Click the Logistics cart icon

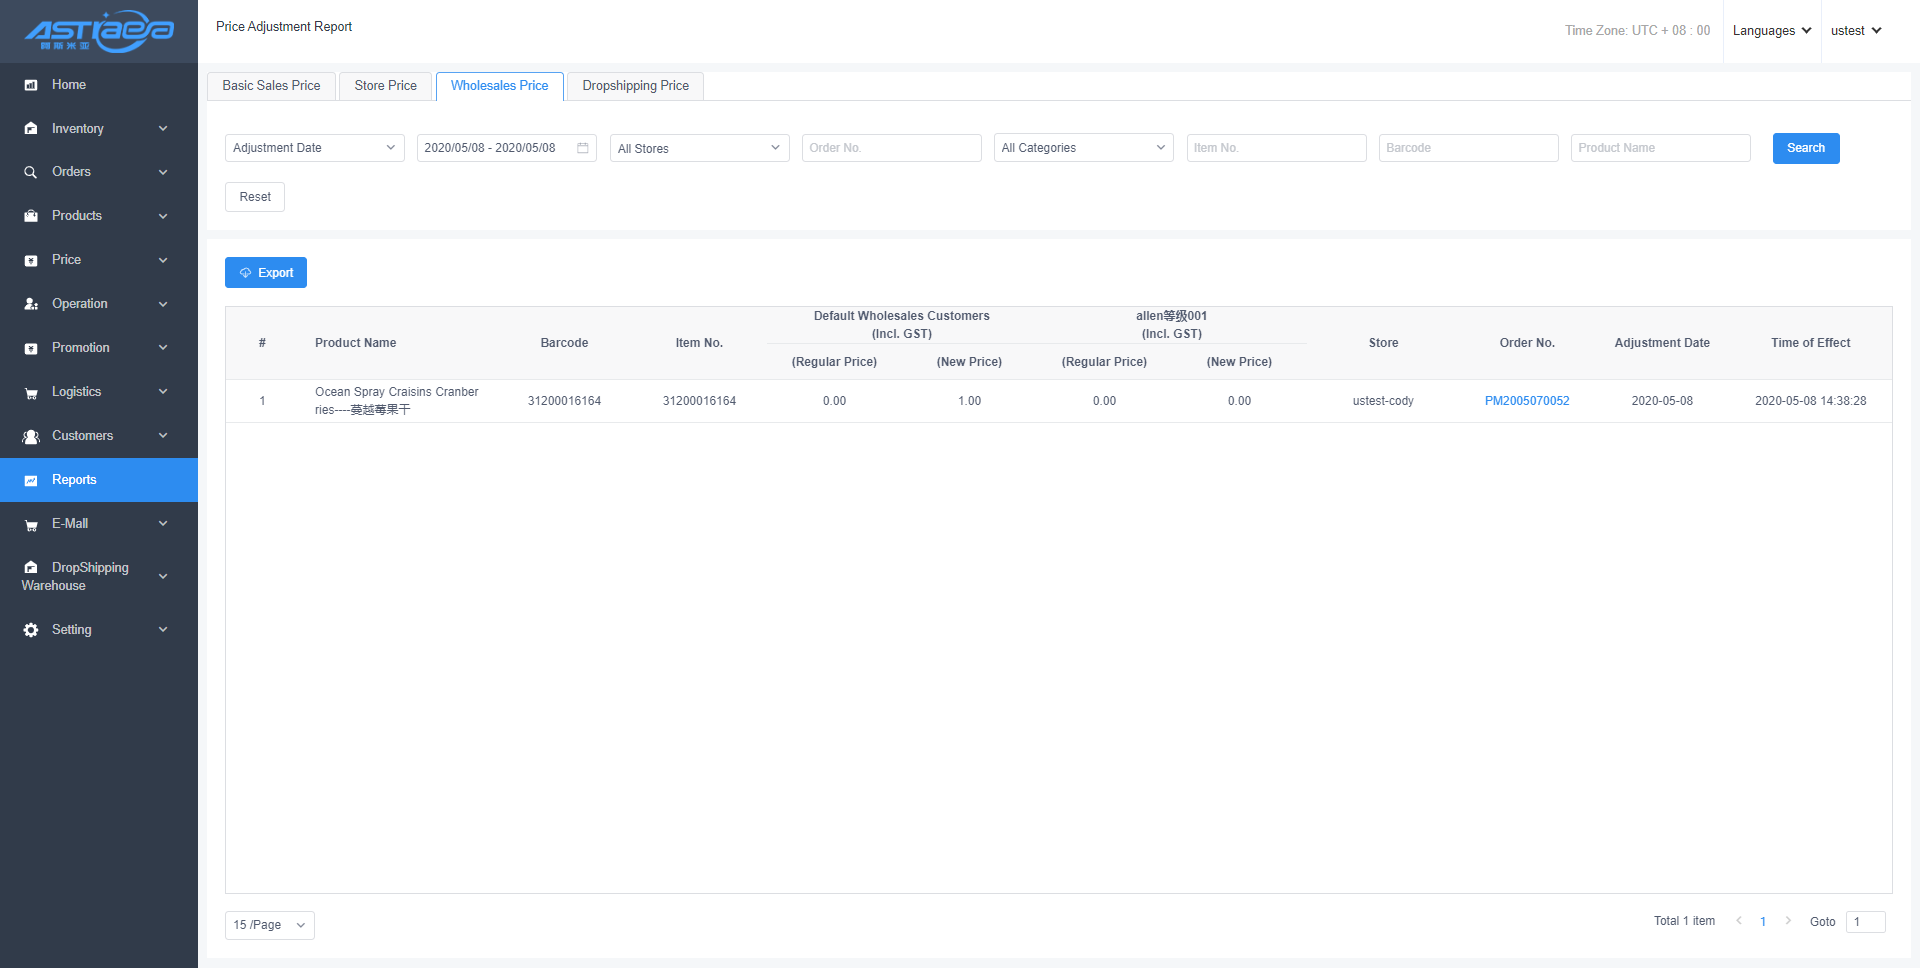click(31, 393)
